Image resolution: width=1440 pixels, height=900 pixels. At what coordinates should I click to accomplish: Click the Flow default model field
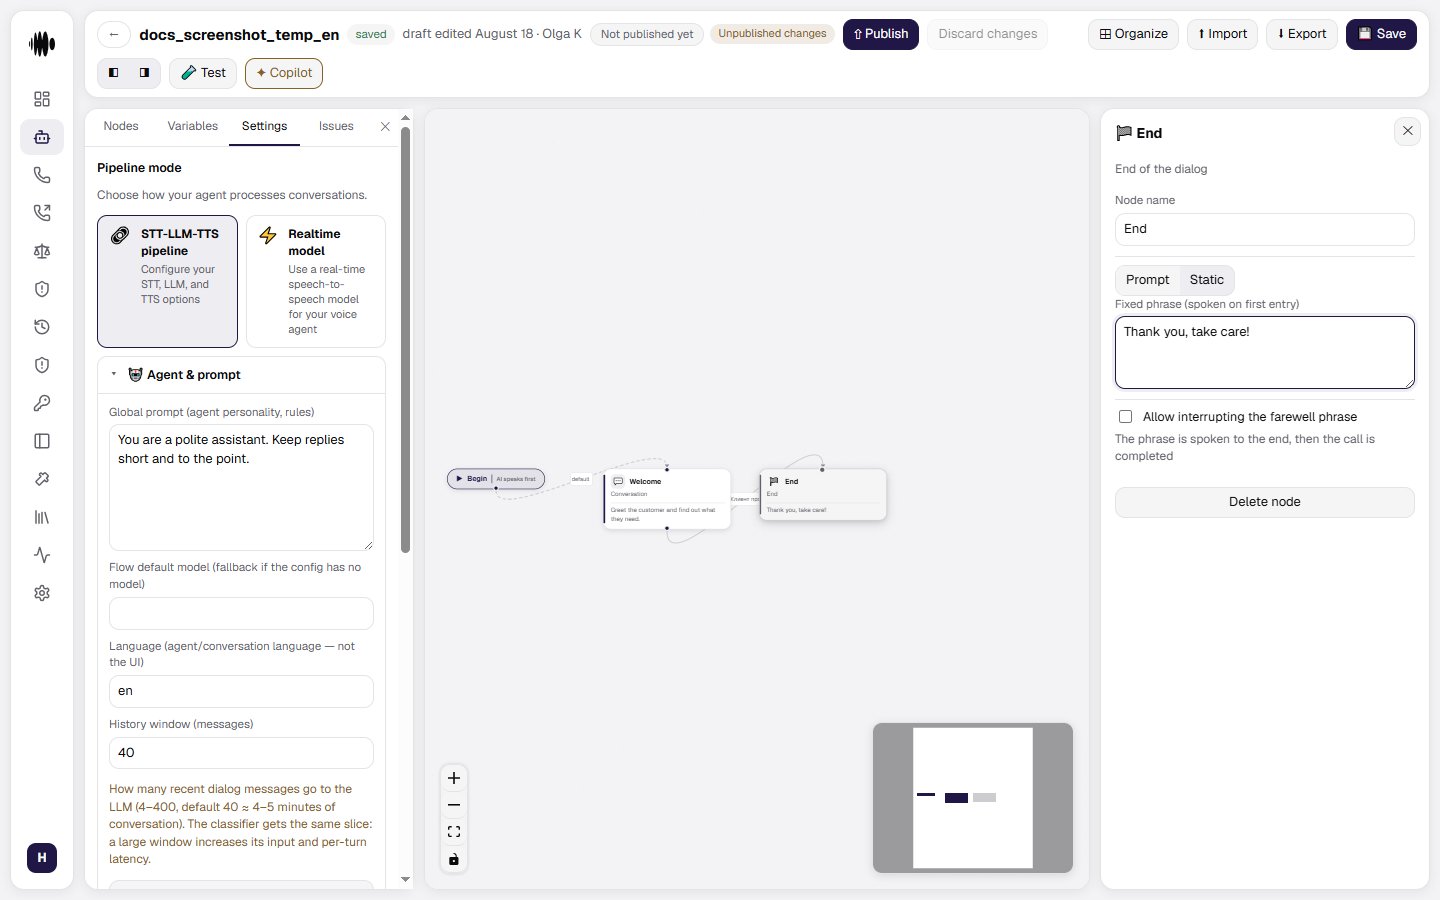(x=241, y=613)
